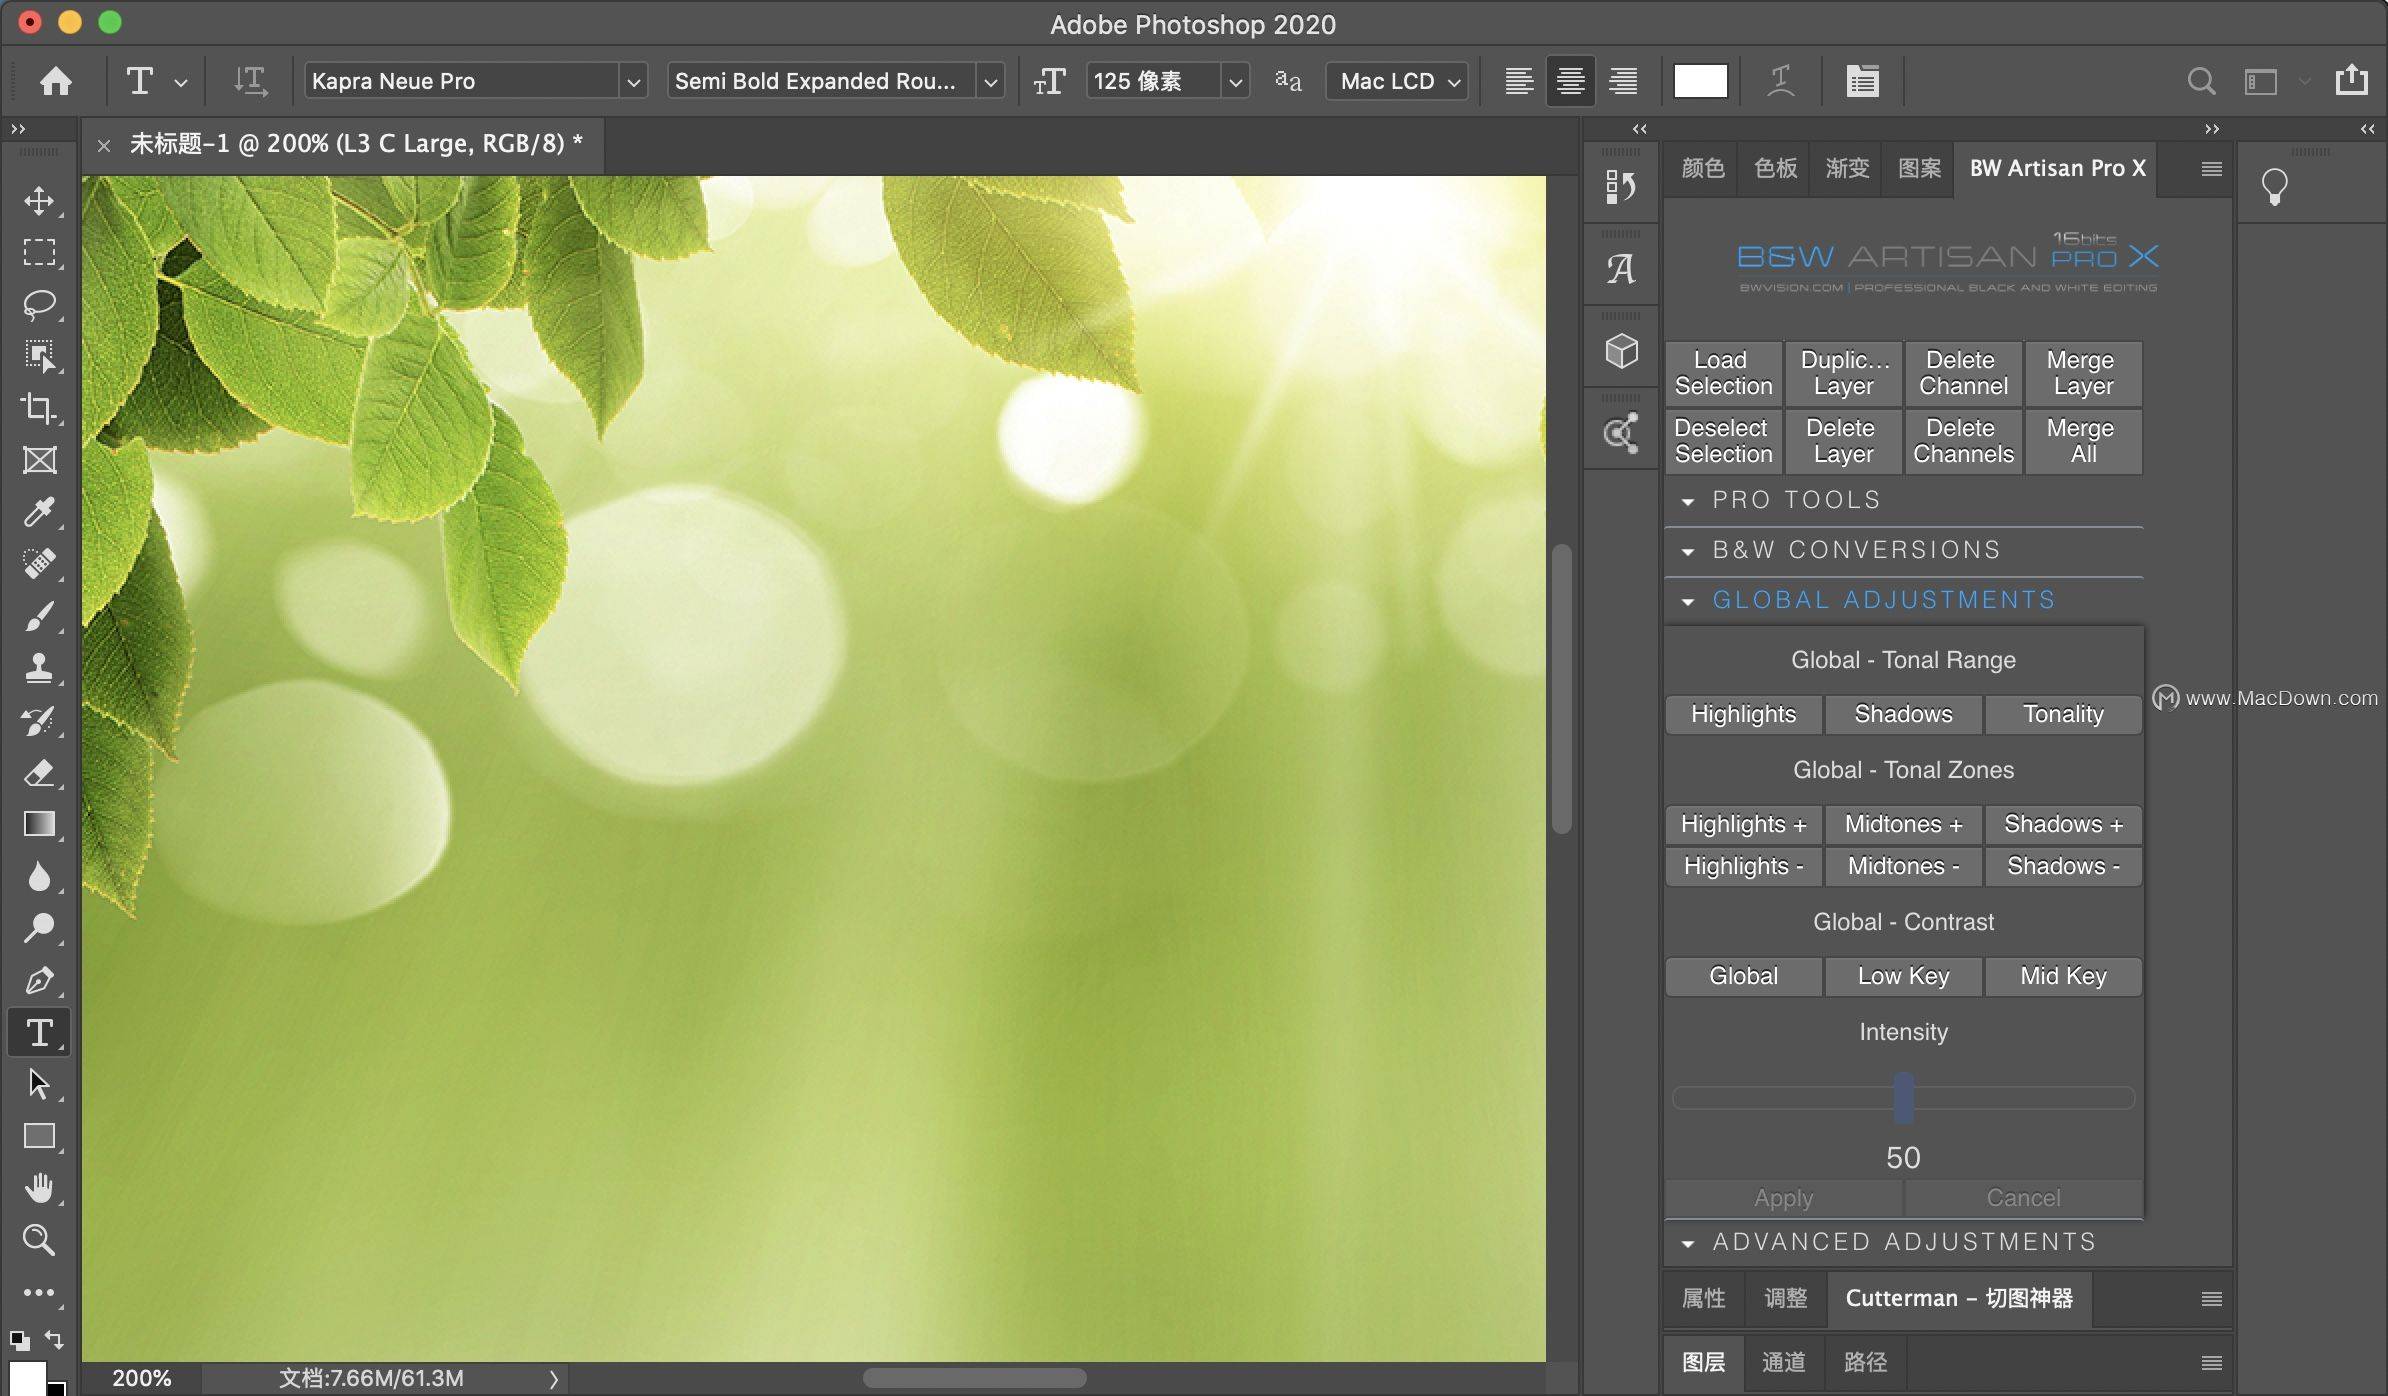Select the Eyedropper tool
This screenshot has height=1396, width=2388.
click(x=39, y=512)
